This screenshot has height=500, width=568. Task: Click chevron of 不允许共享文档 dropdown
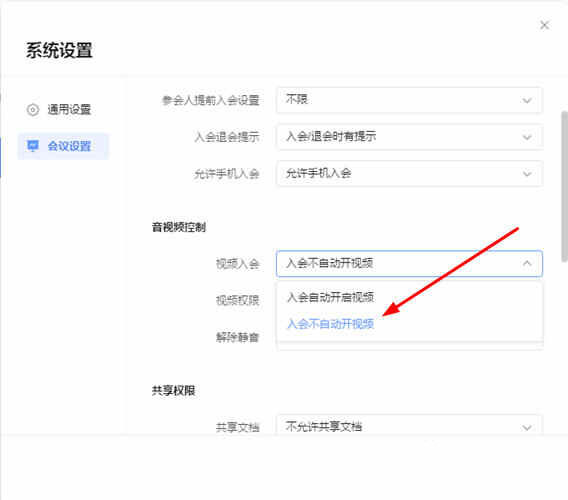pos(527,428)
